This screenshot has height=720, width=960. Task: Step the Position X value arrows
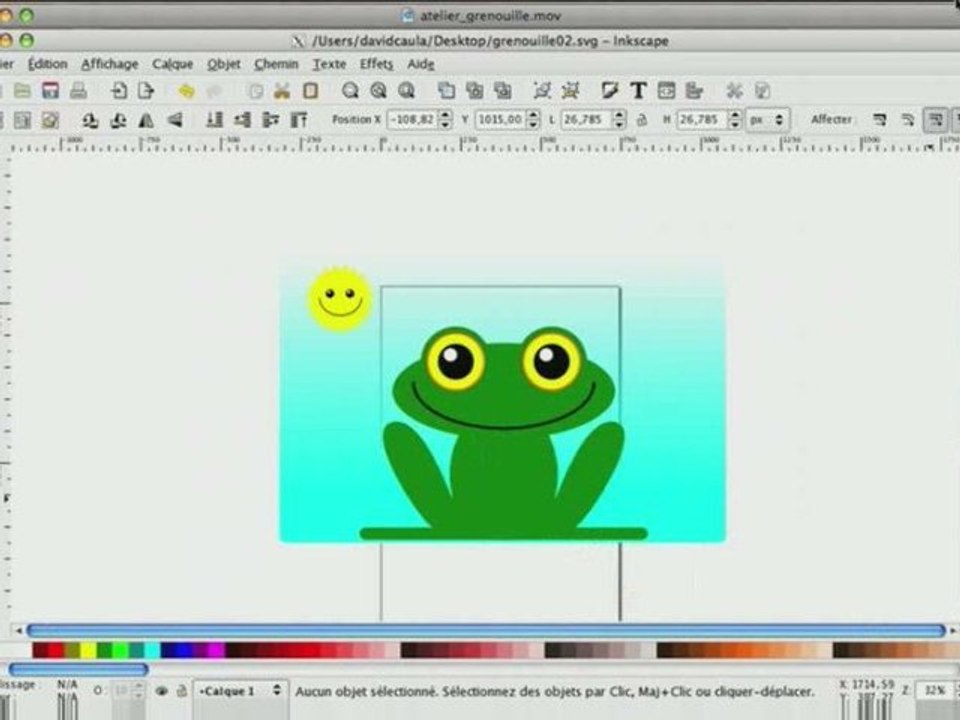coord(446,119)
